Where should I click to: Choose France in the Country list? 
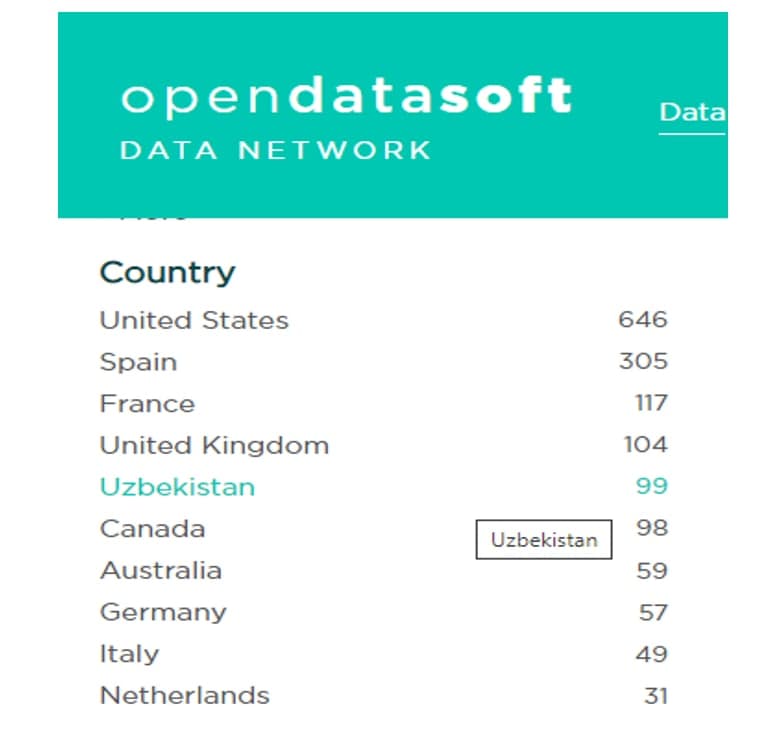(x=147, y=404)
